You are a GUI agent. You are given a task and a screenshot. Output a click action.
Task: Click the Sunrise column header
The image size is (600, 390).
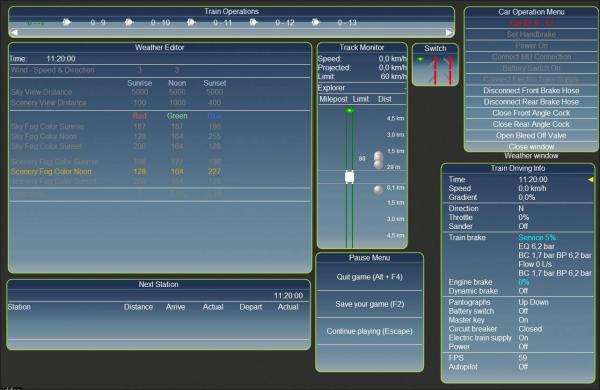pos(140,83)
